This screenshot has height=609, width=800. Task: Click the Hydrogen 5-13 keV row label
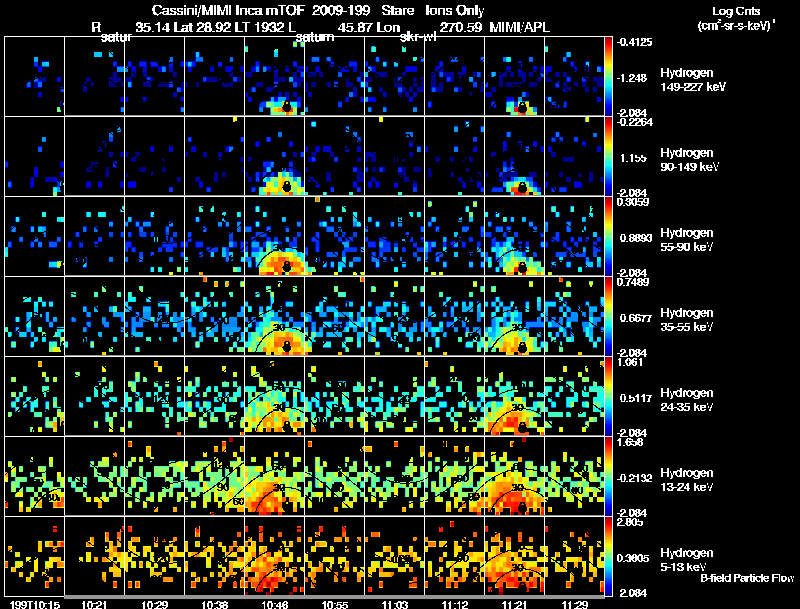(687, 560)
